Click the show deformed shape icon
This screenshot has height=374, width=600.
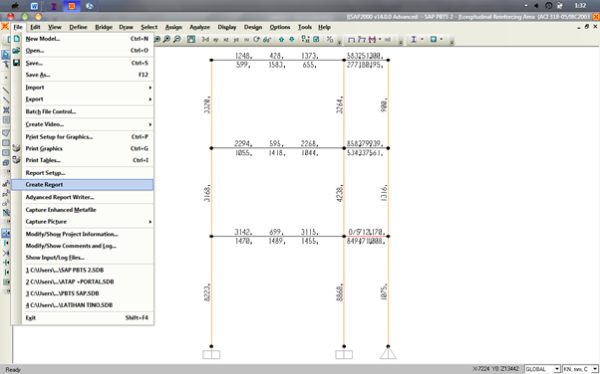pyautogui.click(x=362, y=39)
